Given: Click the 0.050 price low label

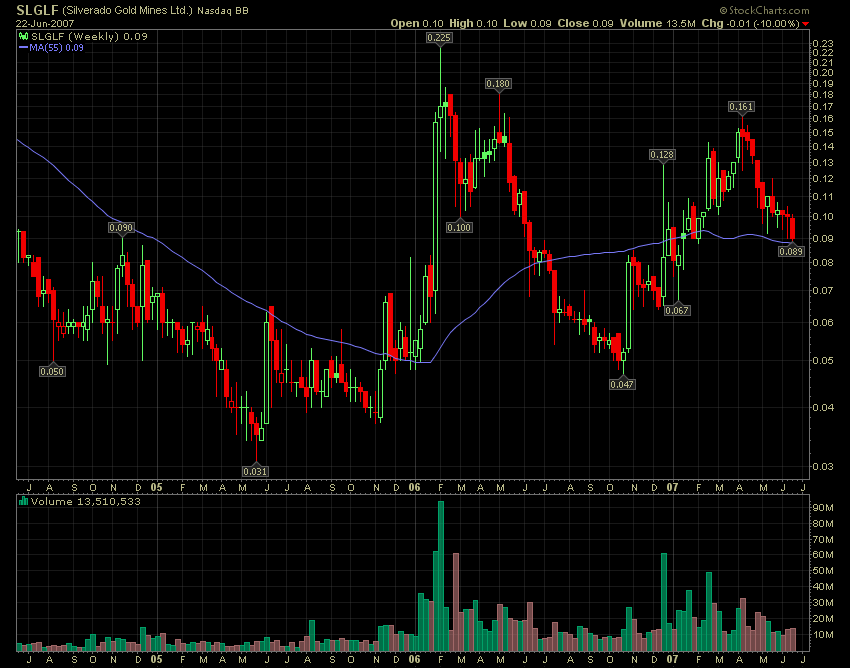Looking at the screenshot, I should (52, 371).
